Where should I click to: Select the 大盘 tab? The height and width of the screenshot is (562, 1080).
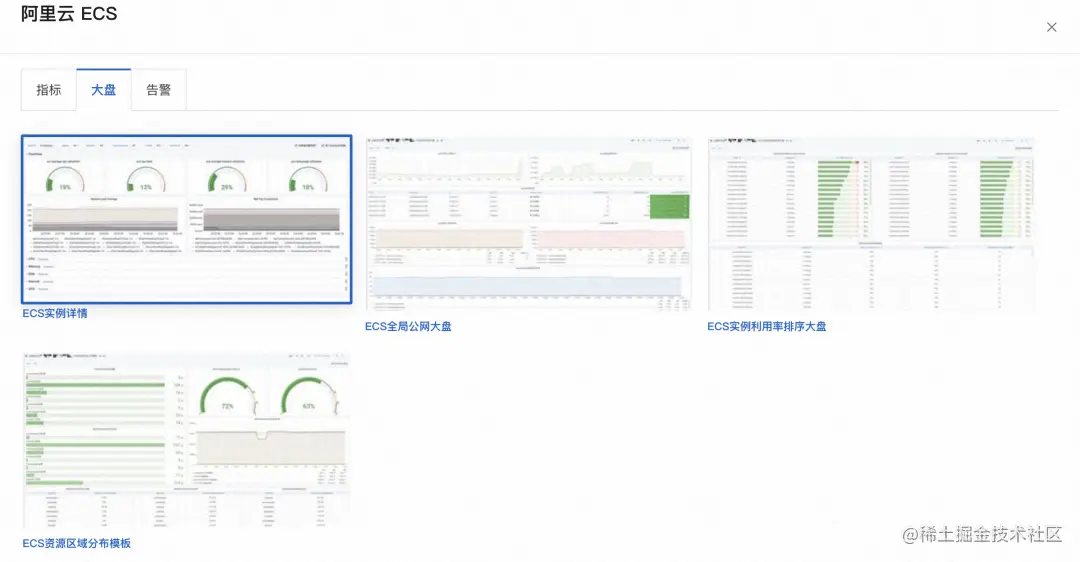point(104,90)
